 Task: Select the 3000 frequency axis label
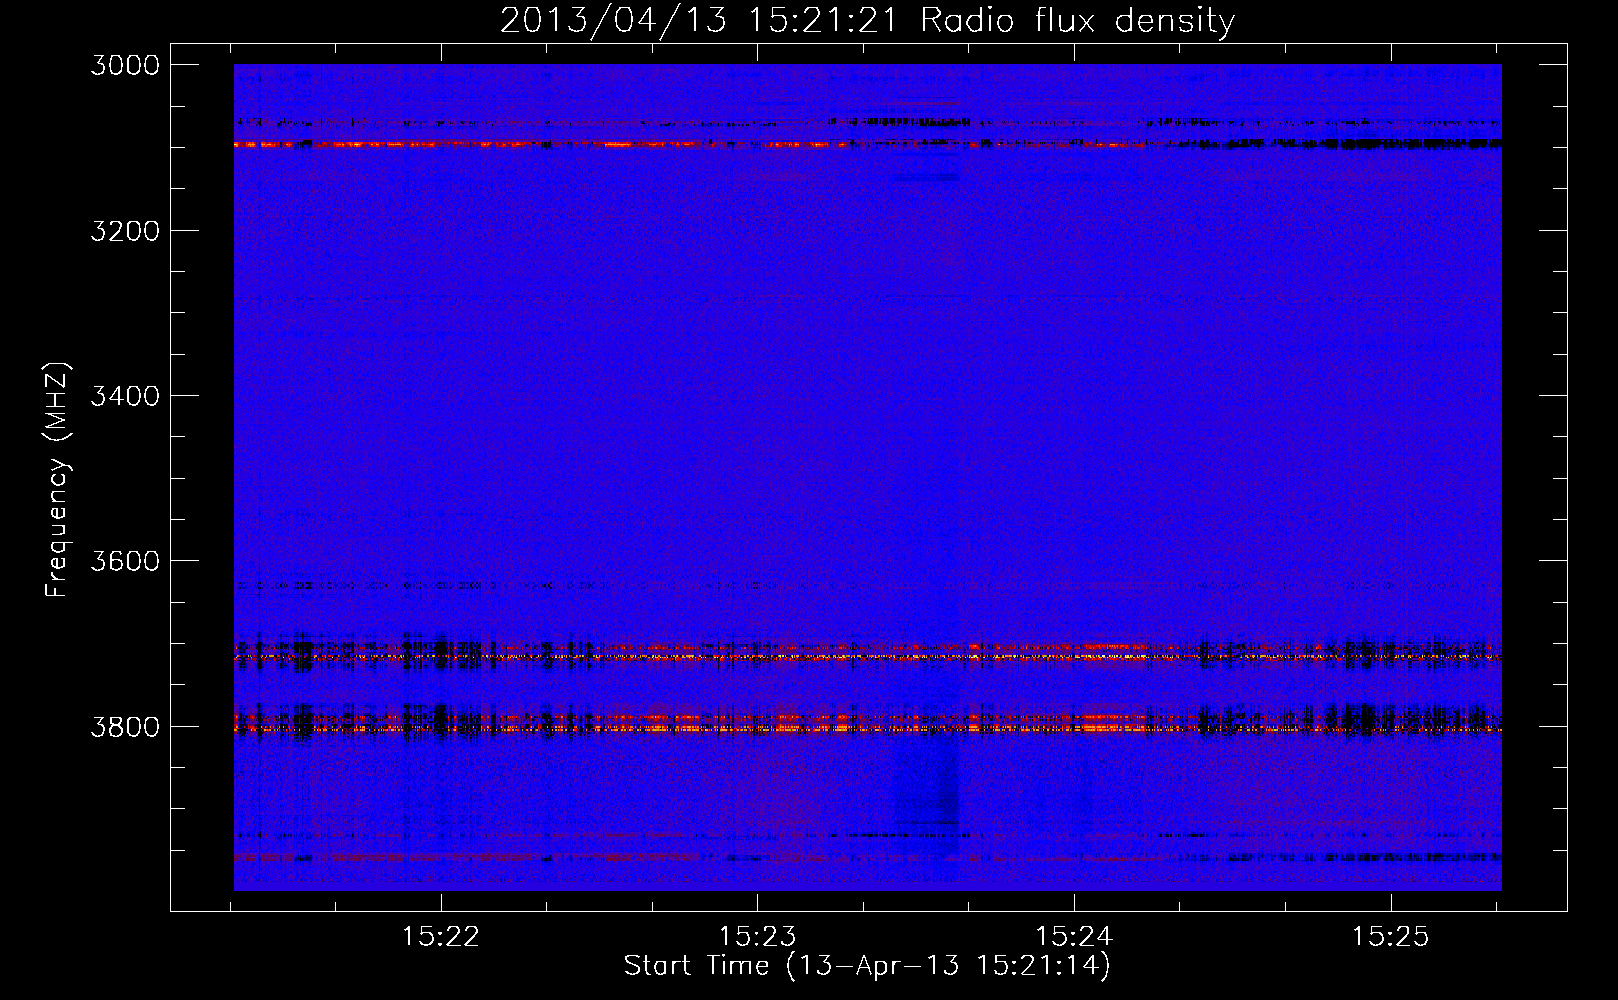click(x=125, y=65)
